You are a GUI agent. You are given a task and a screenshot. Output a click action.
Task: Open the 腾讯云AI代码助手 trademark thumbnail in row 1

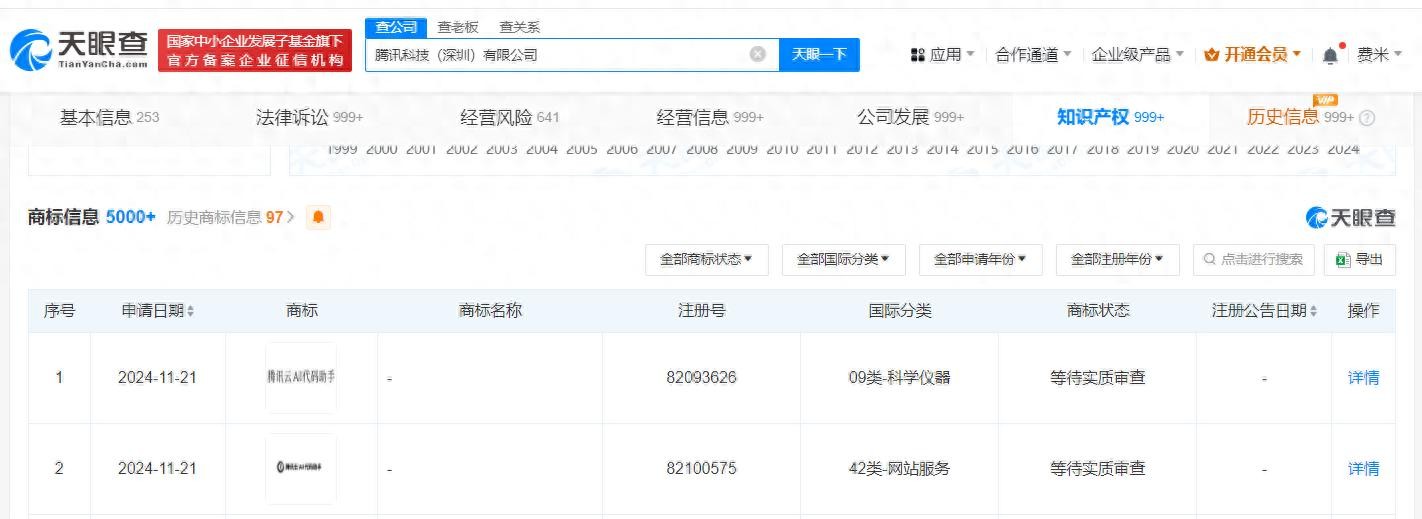pyautogui.click(x=301, y=378)
